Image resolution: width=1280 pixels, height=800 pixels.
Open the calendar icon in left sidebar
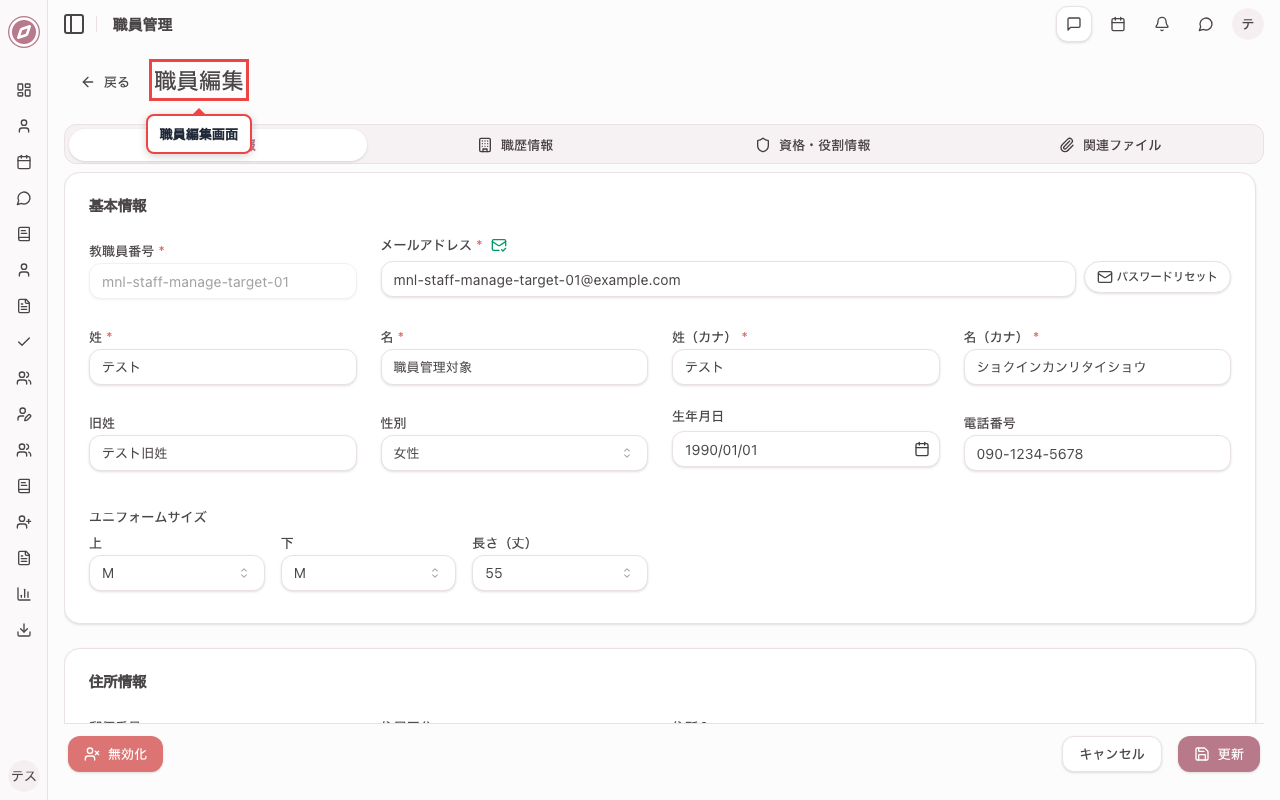coord(24,162)
